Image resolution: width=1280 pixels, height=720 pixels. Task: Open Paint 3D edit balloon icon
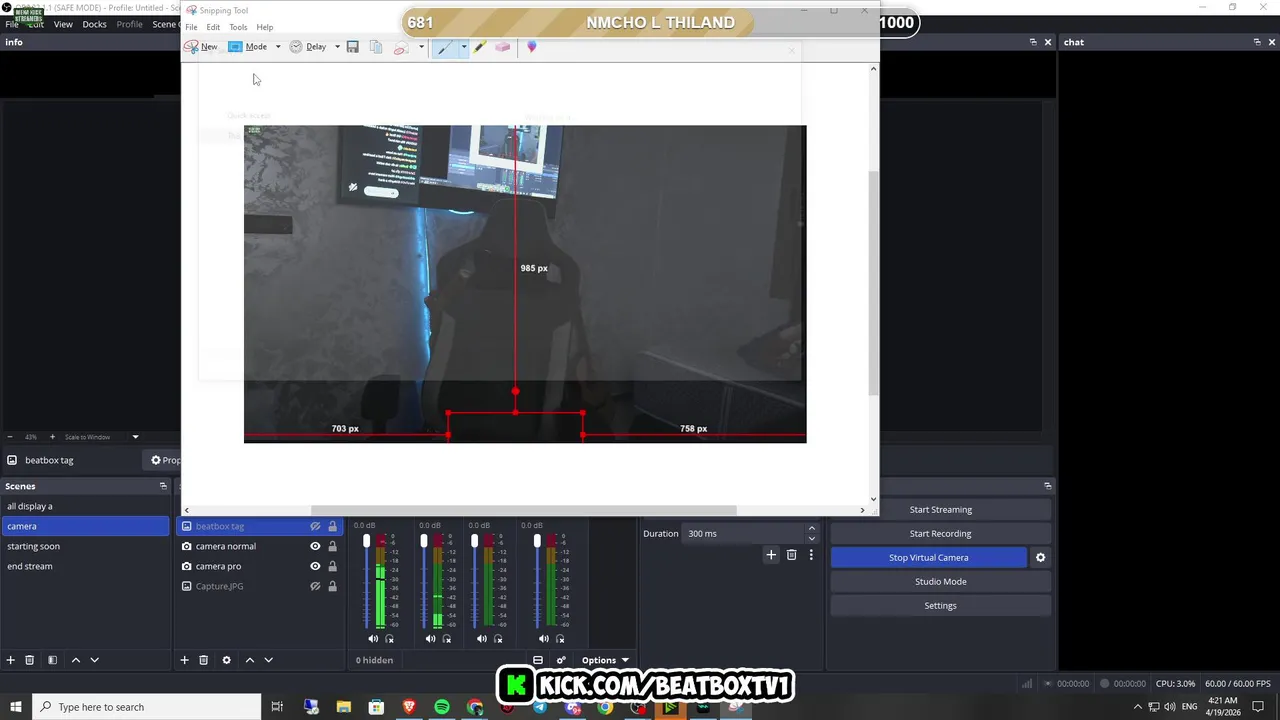532,47
